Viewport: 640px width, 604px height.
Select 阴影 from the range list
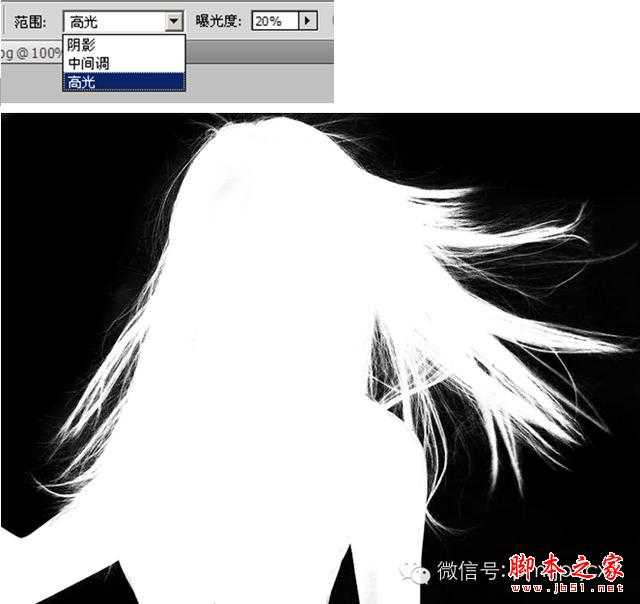[x=124, y=44]
